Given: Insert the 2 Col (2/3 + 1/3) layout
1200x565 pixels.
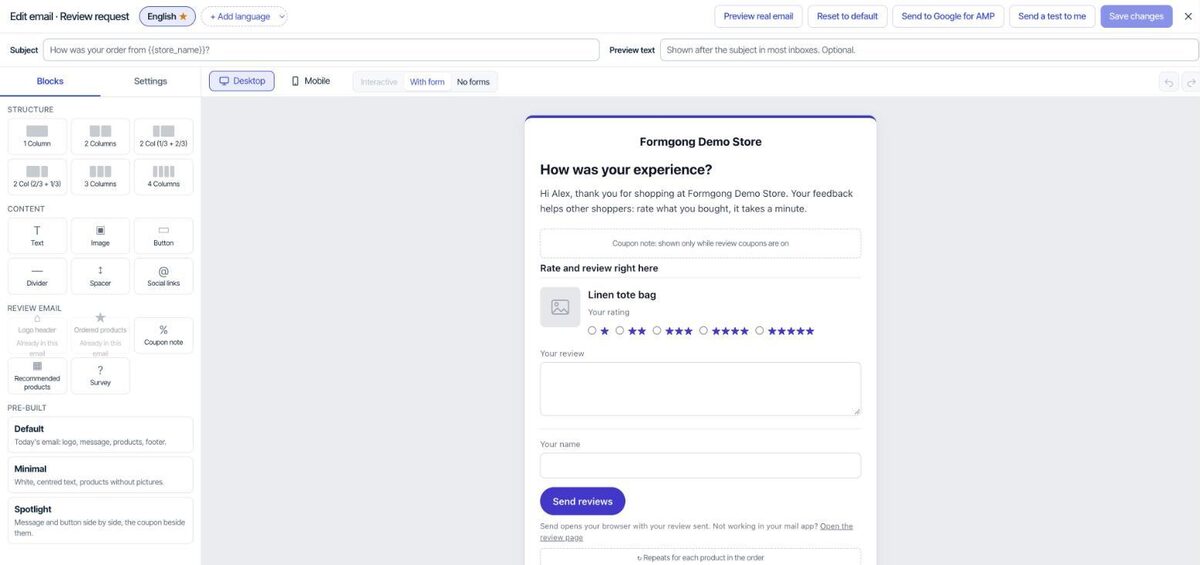Looking at the screenshot, I should click(x=37, y=177).
